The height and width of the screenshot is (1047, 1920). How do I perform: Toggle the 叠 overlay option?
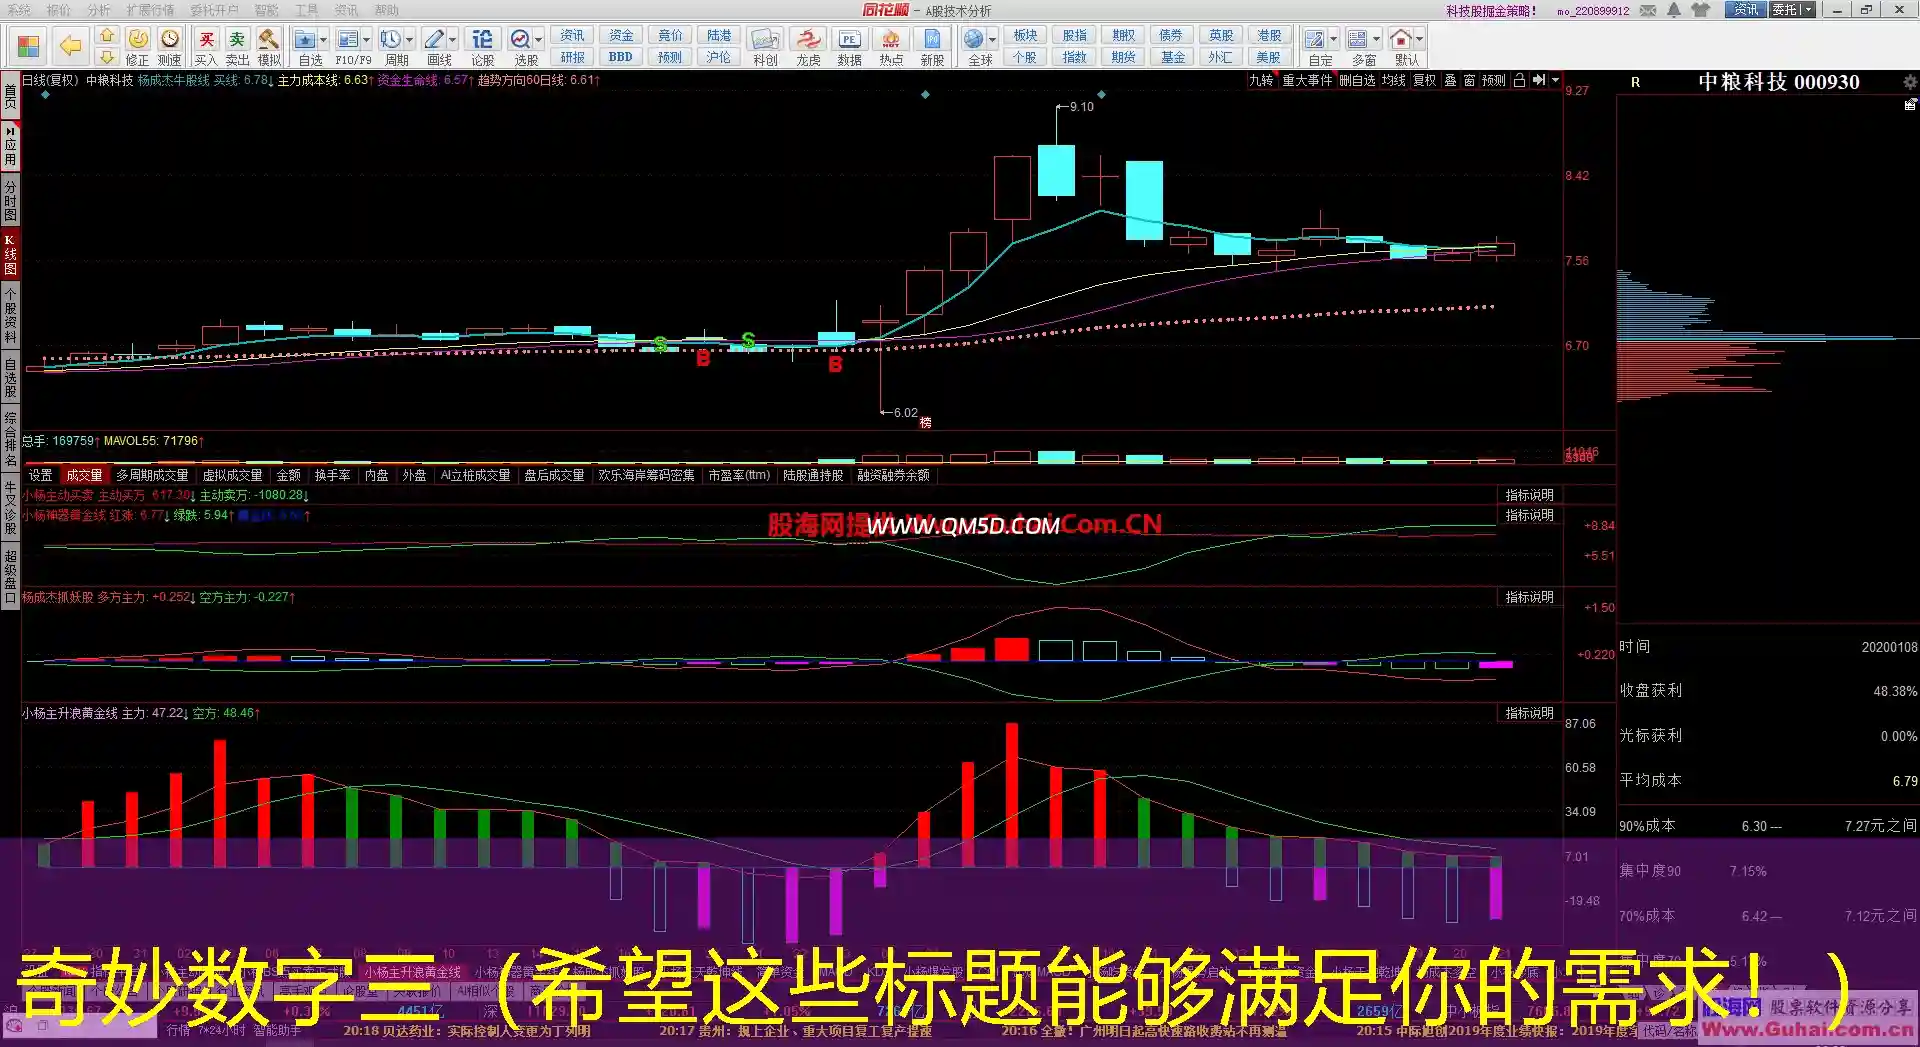point(1450,80)
